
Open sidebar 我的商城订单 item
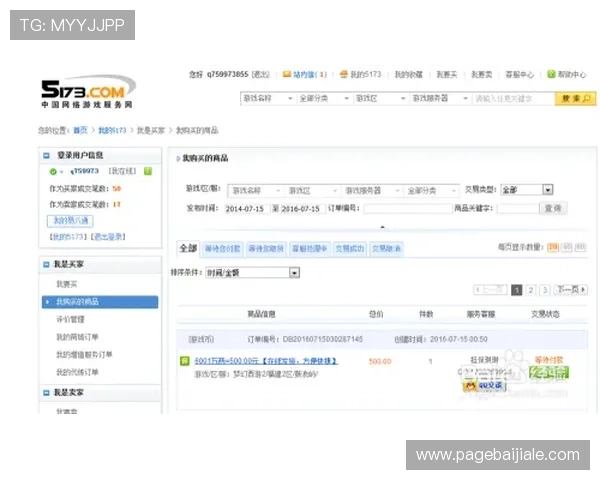[77, 337]
